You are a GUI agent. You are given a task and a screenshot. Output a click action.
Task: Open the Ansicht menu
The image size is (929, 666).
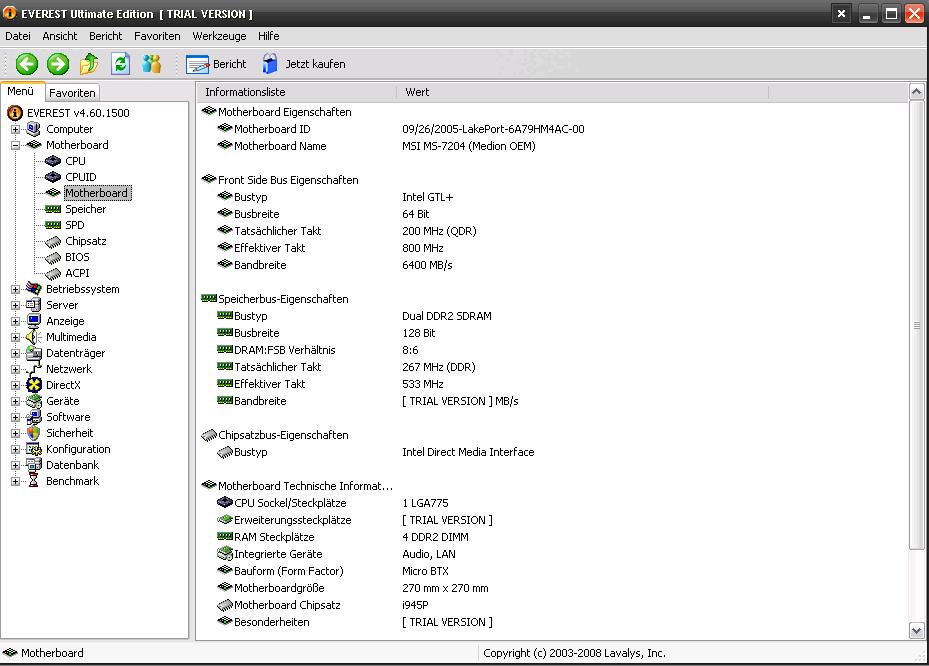click(x=59, y=36)
